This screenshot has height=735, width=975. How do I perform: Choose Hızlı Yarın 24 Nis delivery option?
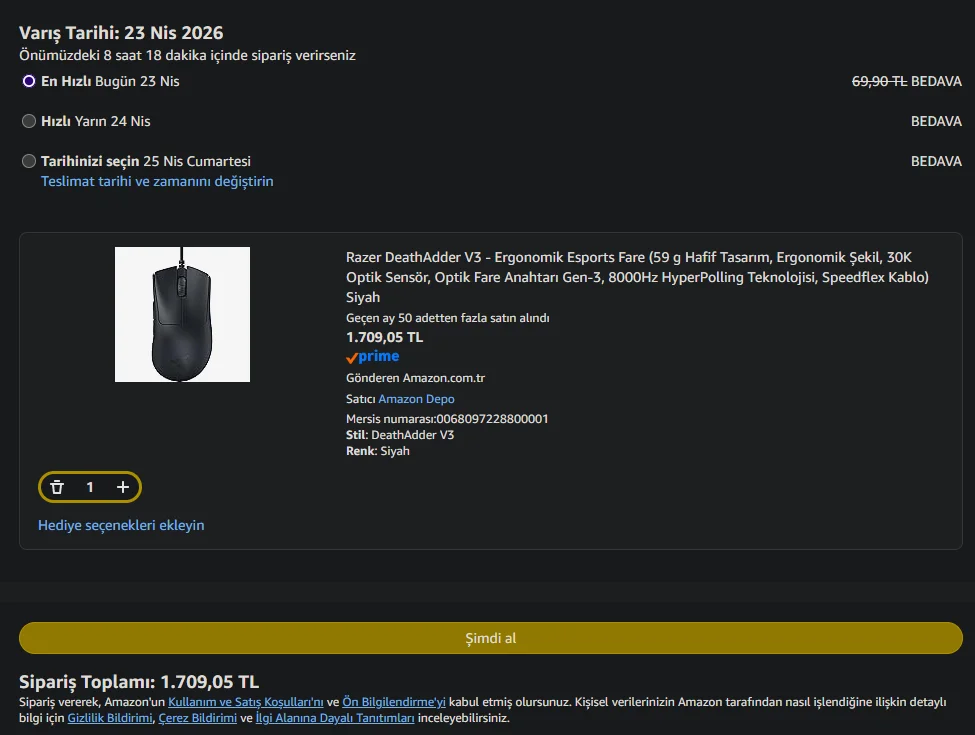pos(29,121)
